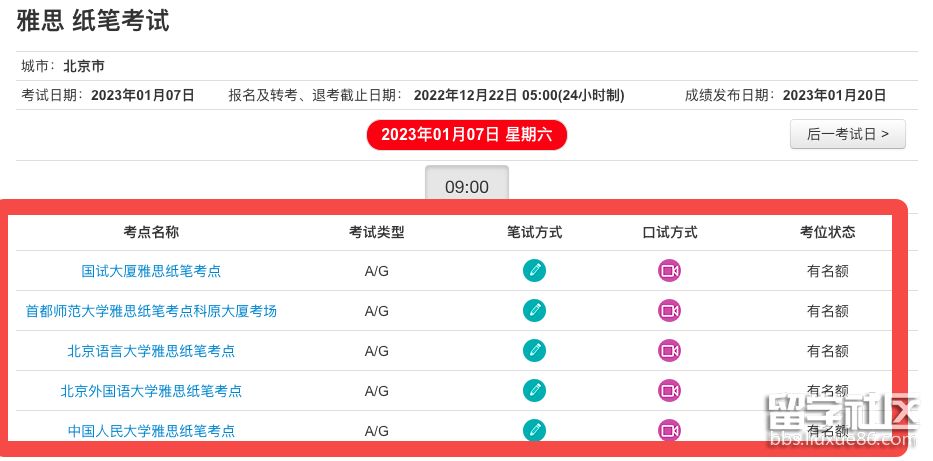The width and height of the screenshot is (933, 461).
Task: Click pencil icon for 北京语言大学 row
Action: 535,350
